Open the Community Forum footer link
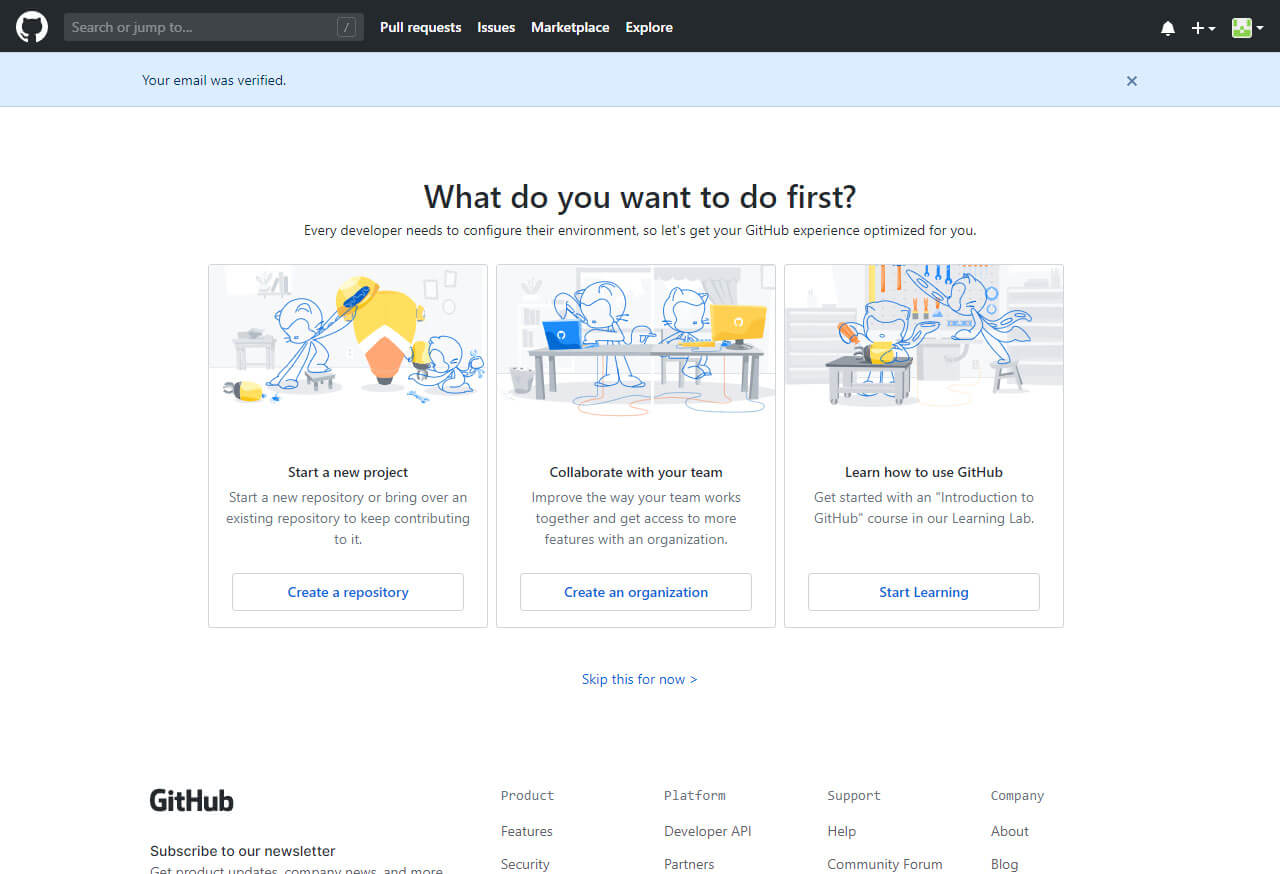This screenshot has width=1280, height=874. click(885, 864)
